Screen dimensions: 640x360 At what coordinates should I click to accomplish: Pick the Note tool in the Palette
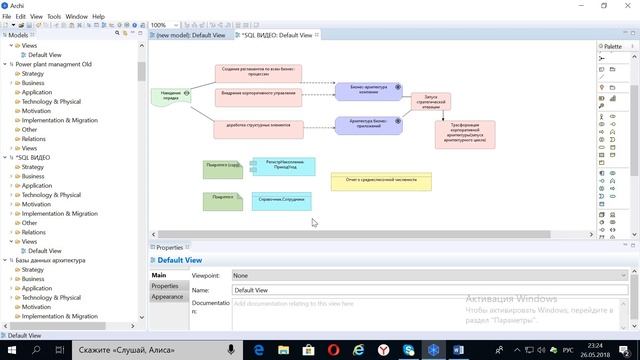[602, 69]
